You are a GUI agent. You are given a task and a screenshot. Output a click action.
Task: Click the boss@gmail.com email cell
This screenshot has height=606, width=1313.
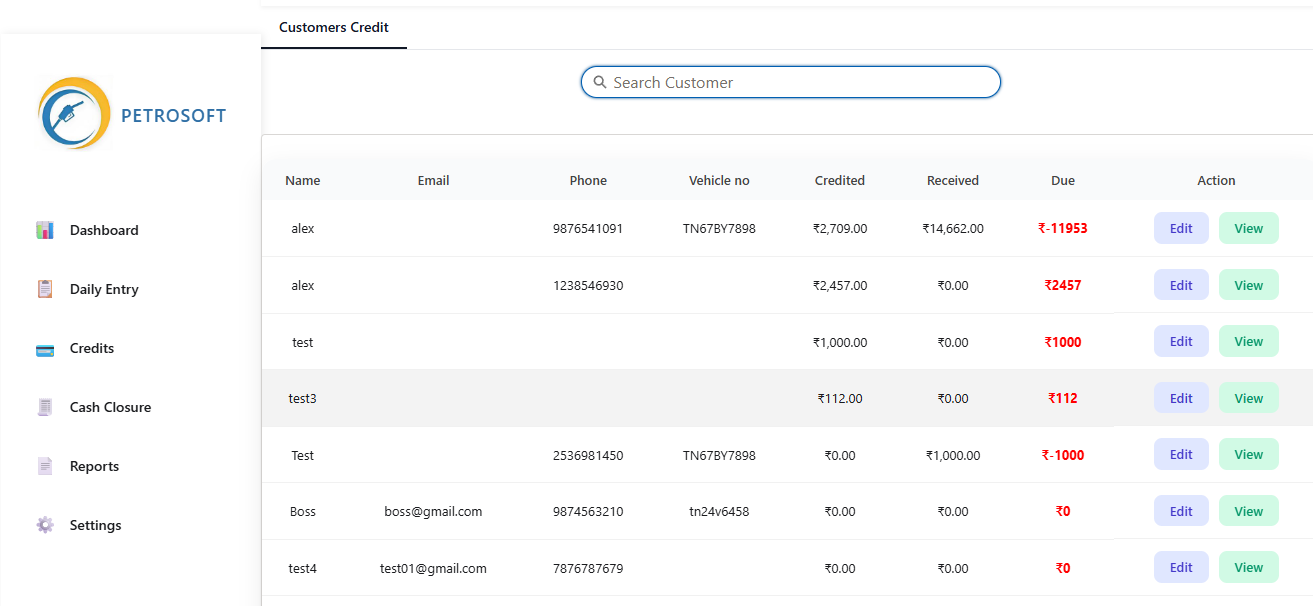[433, 511]
